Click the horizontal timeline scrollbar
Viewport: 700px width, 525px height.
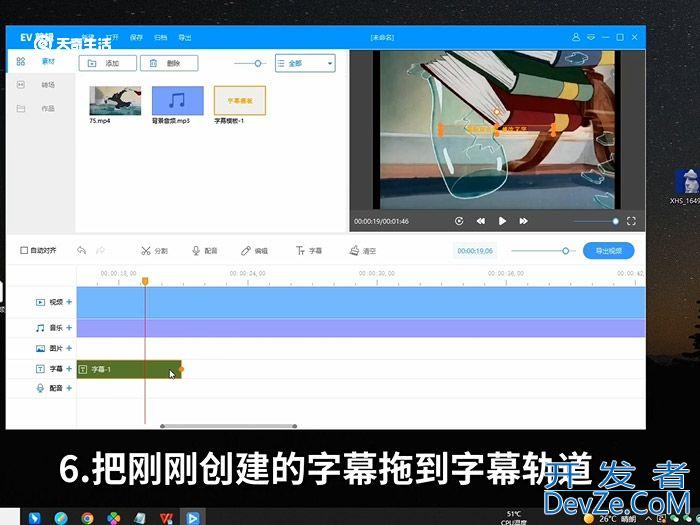point(229,426)
